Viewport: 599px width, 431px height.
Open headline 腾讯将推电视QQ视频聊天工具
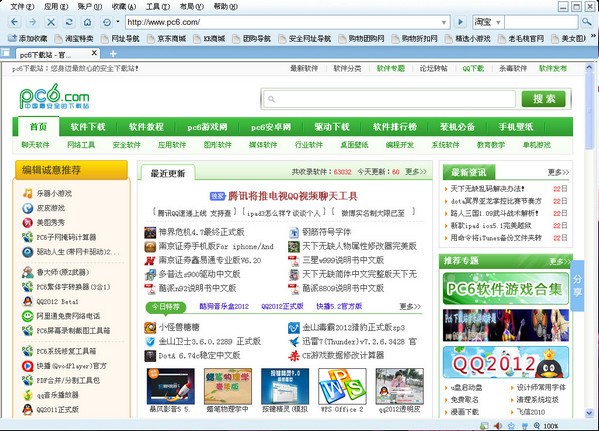click(293, 196)
